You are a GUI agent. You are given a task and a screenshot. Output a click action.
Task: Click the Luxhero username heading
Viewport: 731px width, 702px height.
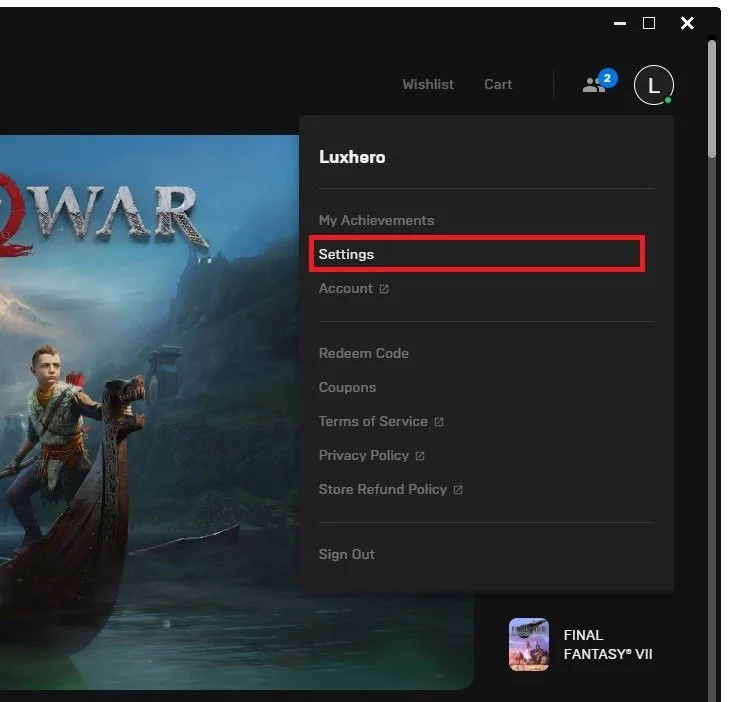click(x=352, y=157)
